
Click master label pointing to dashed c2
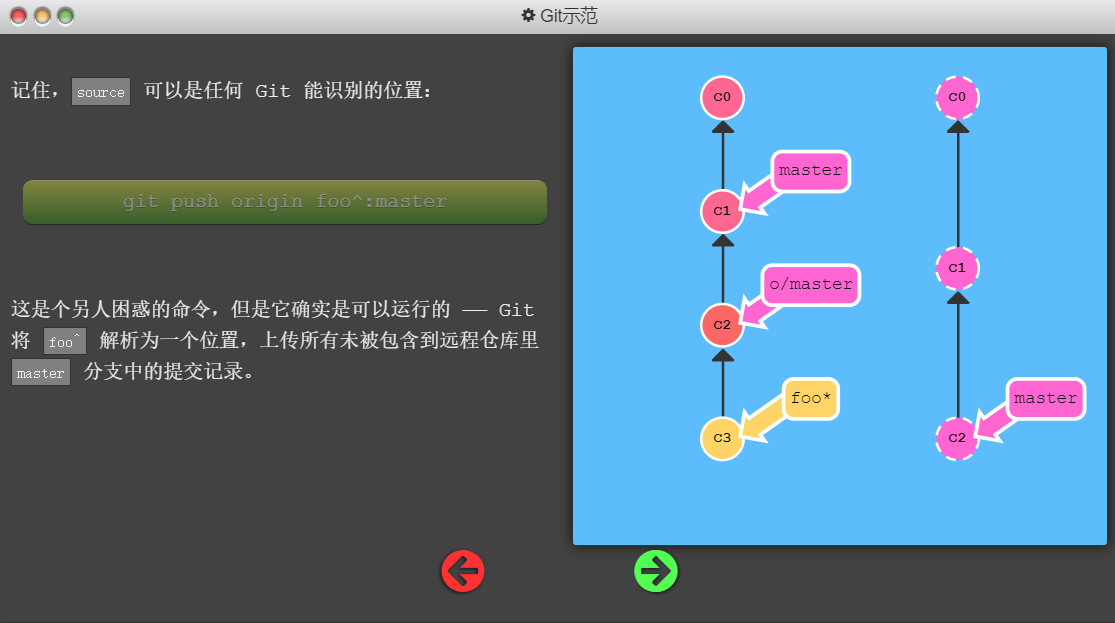[1045, 399]
